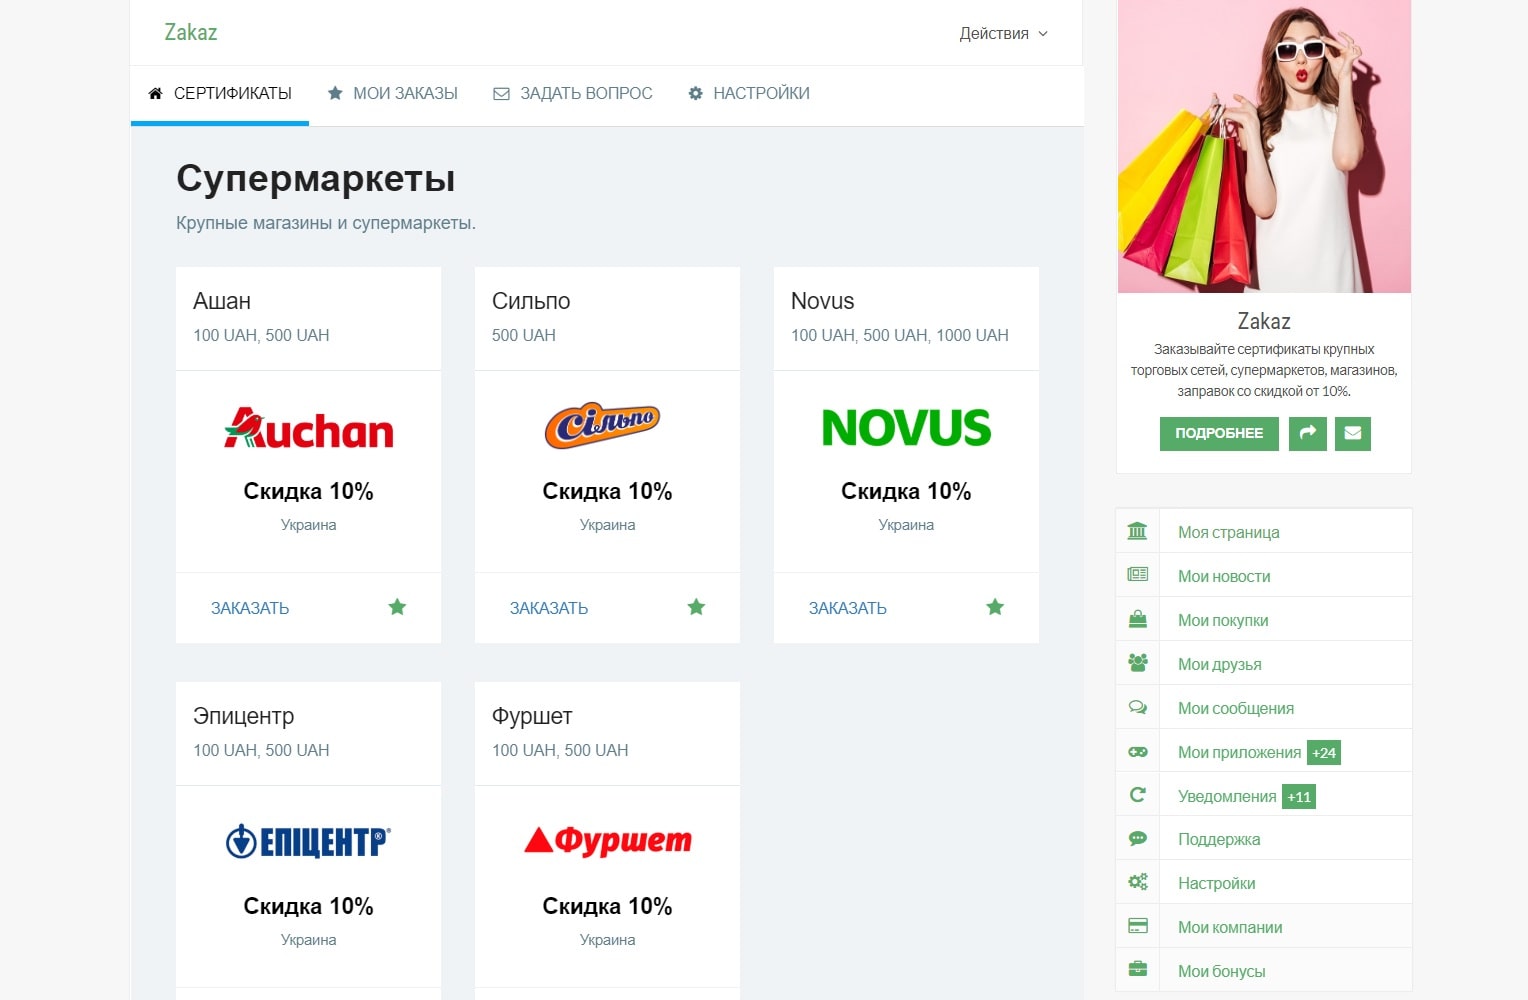This screenshot has width=1528, height=1000.
Task: Toggle favorite star on Сильпо card
Action: point(696,607)
